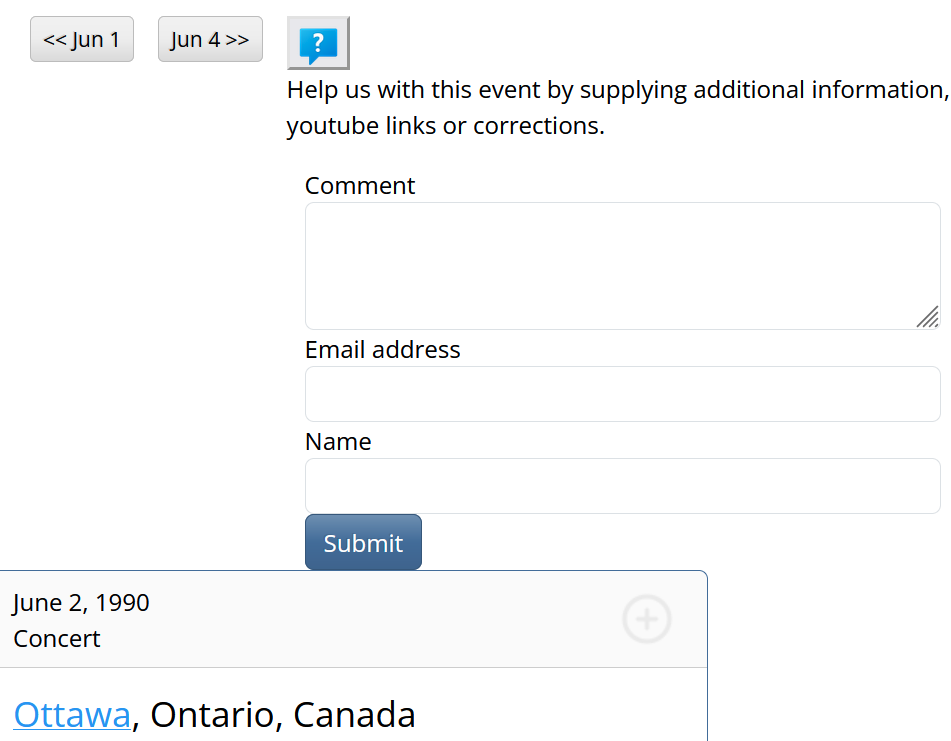Click the Name field label
This screenshot has height=741, width=951.
tap(338, 442)
